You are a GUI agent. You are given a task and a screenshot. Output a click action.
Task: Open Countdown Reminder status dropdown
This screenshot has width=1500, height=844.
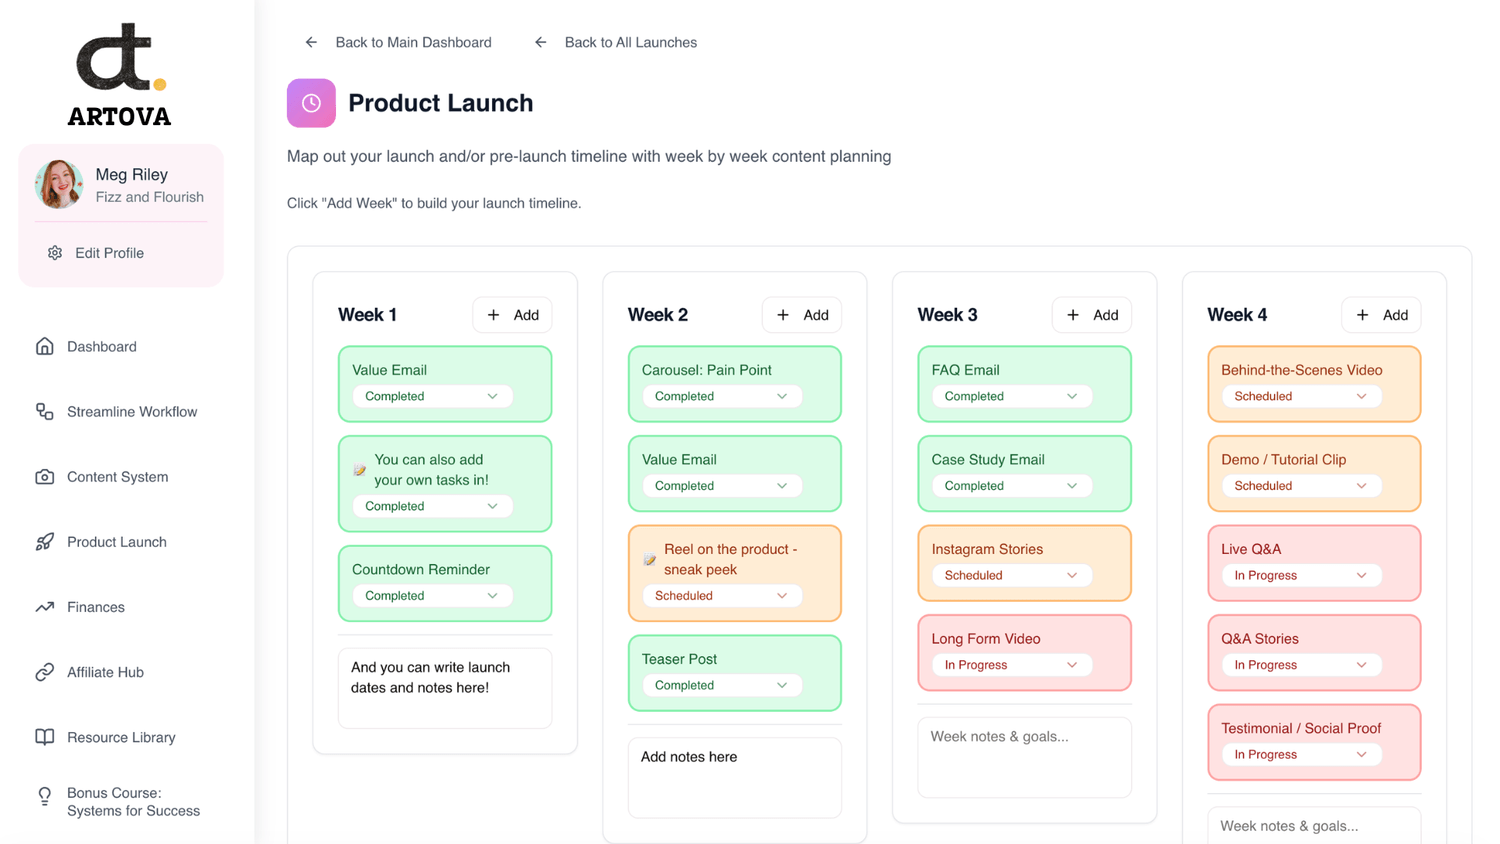point(431,596)
